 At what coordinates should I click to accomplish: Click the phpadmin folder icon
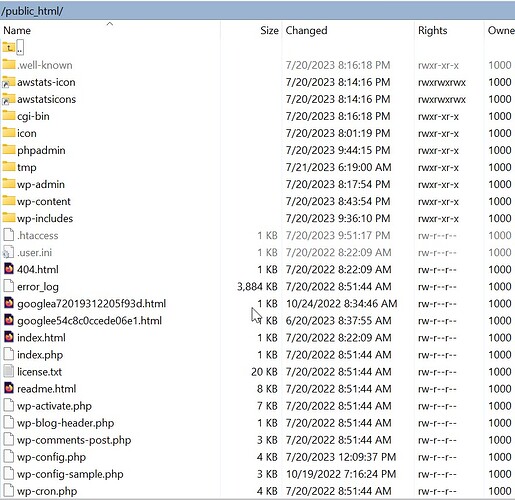tap(9, 149)
